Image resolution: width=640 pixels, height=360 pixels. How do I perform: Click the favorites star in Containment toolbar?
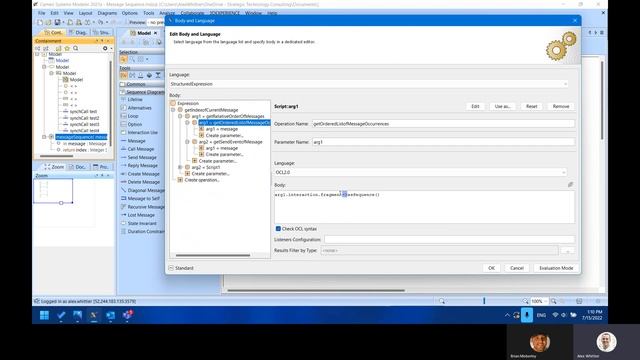coord(67,48)
